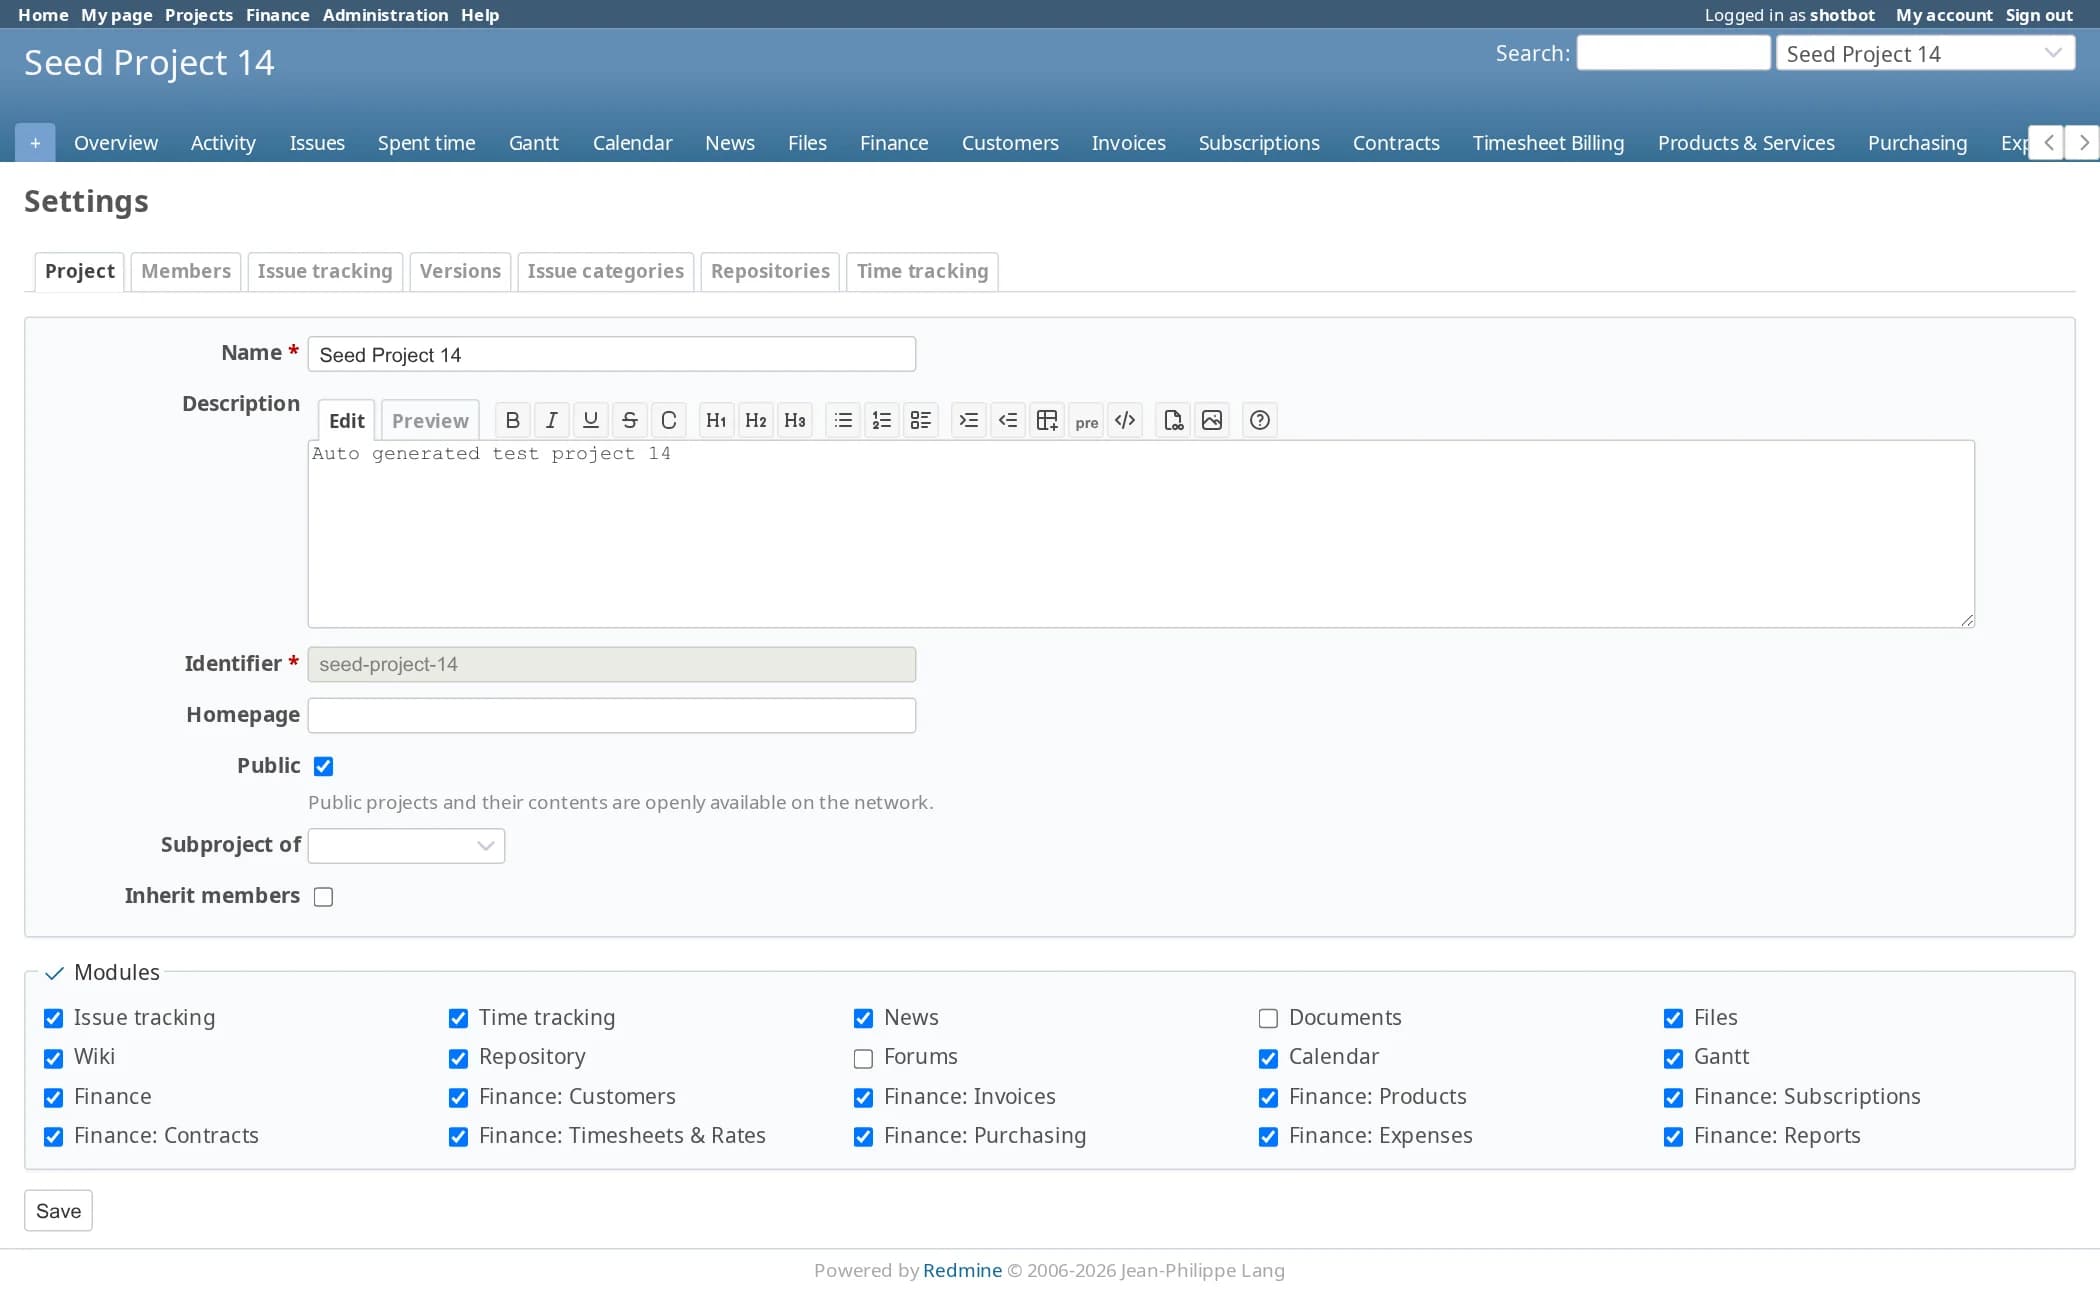
Task: Insert Heading 2 with H2 icon
Action: [756, 420]
